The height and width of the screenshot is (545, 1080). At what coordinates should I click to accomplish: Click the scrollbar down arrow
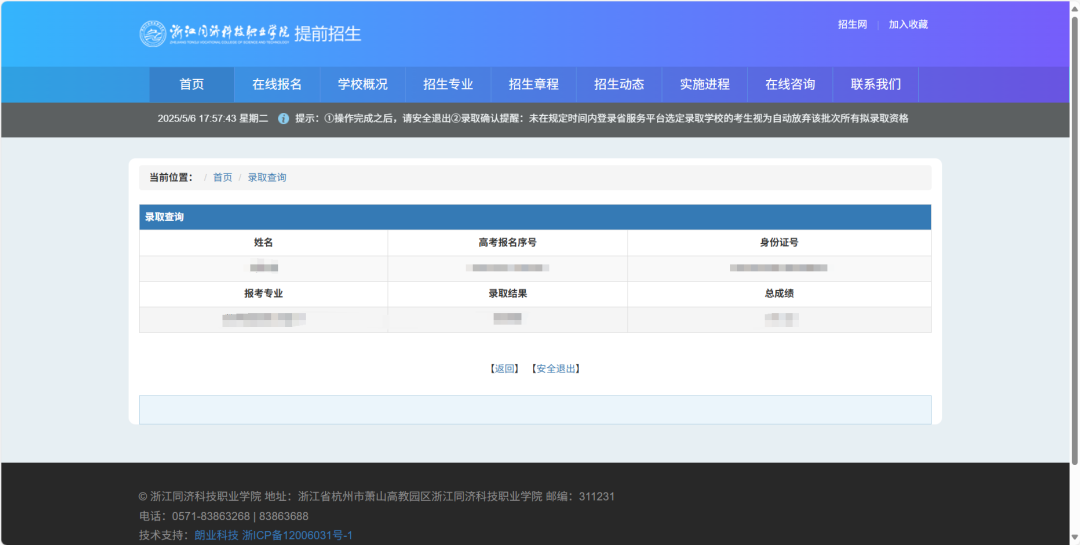tap(1074, 539)
